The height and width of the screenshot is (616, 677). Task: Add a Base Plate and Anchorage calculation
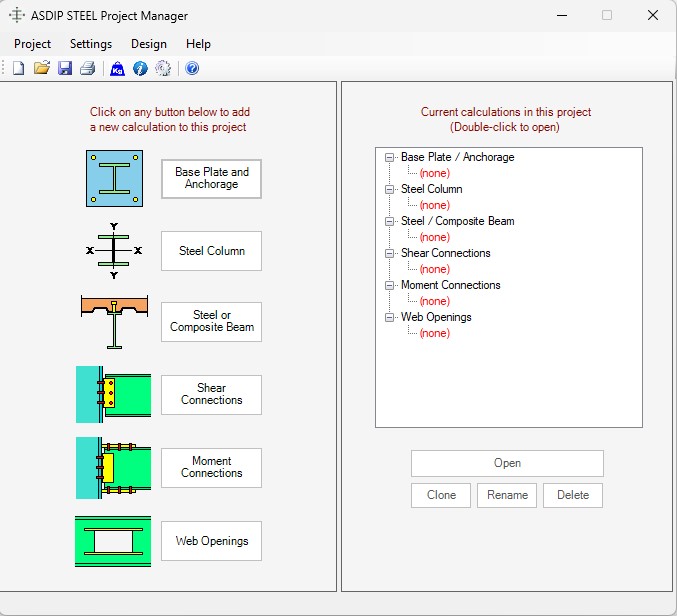point(212,178)
